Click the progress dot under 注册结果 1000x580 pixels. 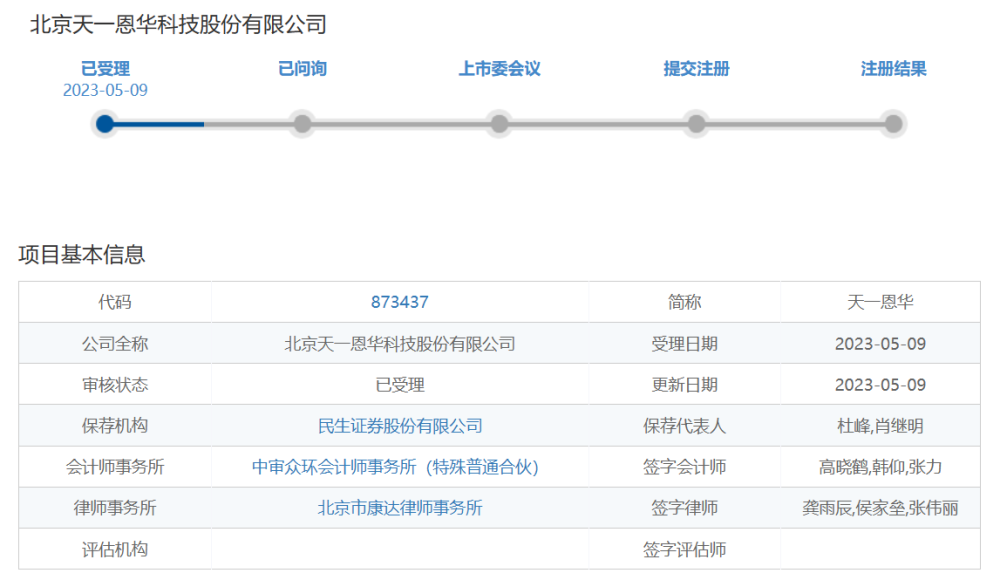pyautogui.click(x=893, y=124)
